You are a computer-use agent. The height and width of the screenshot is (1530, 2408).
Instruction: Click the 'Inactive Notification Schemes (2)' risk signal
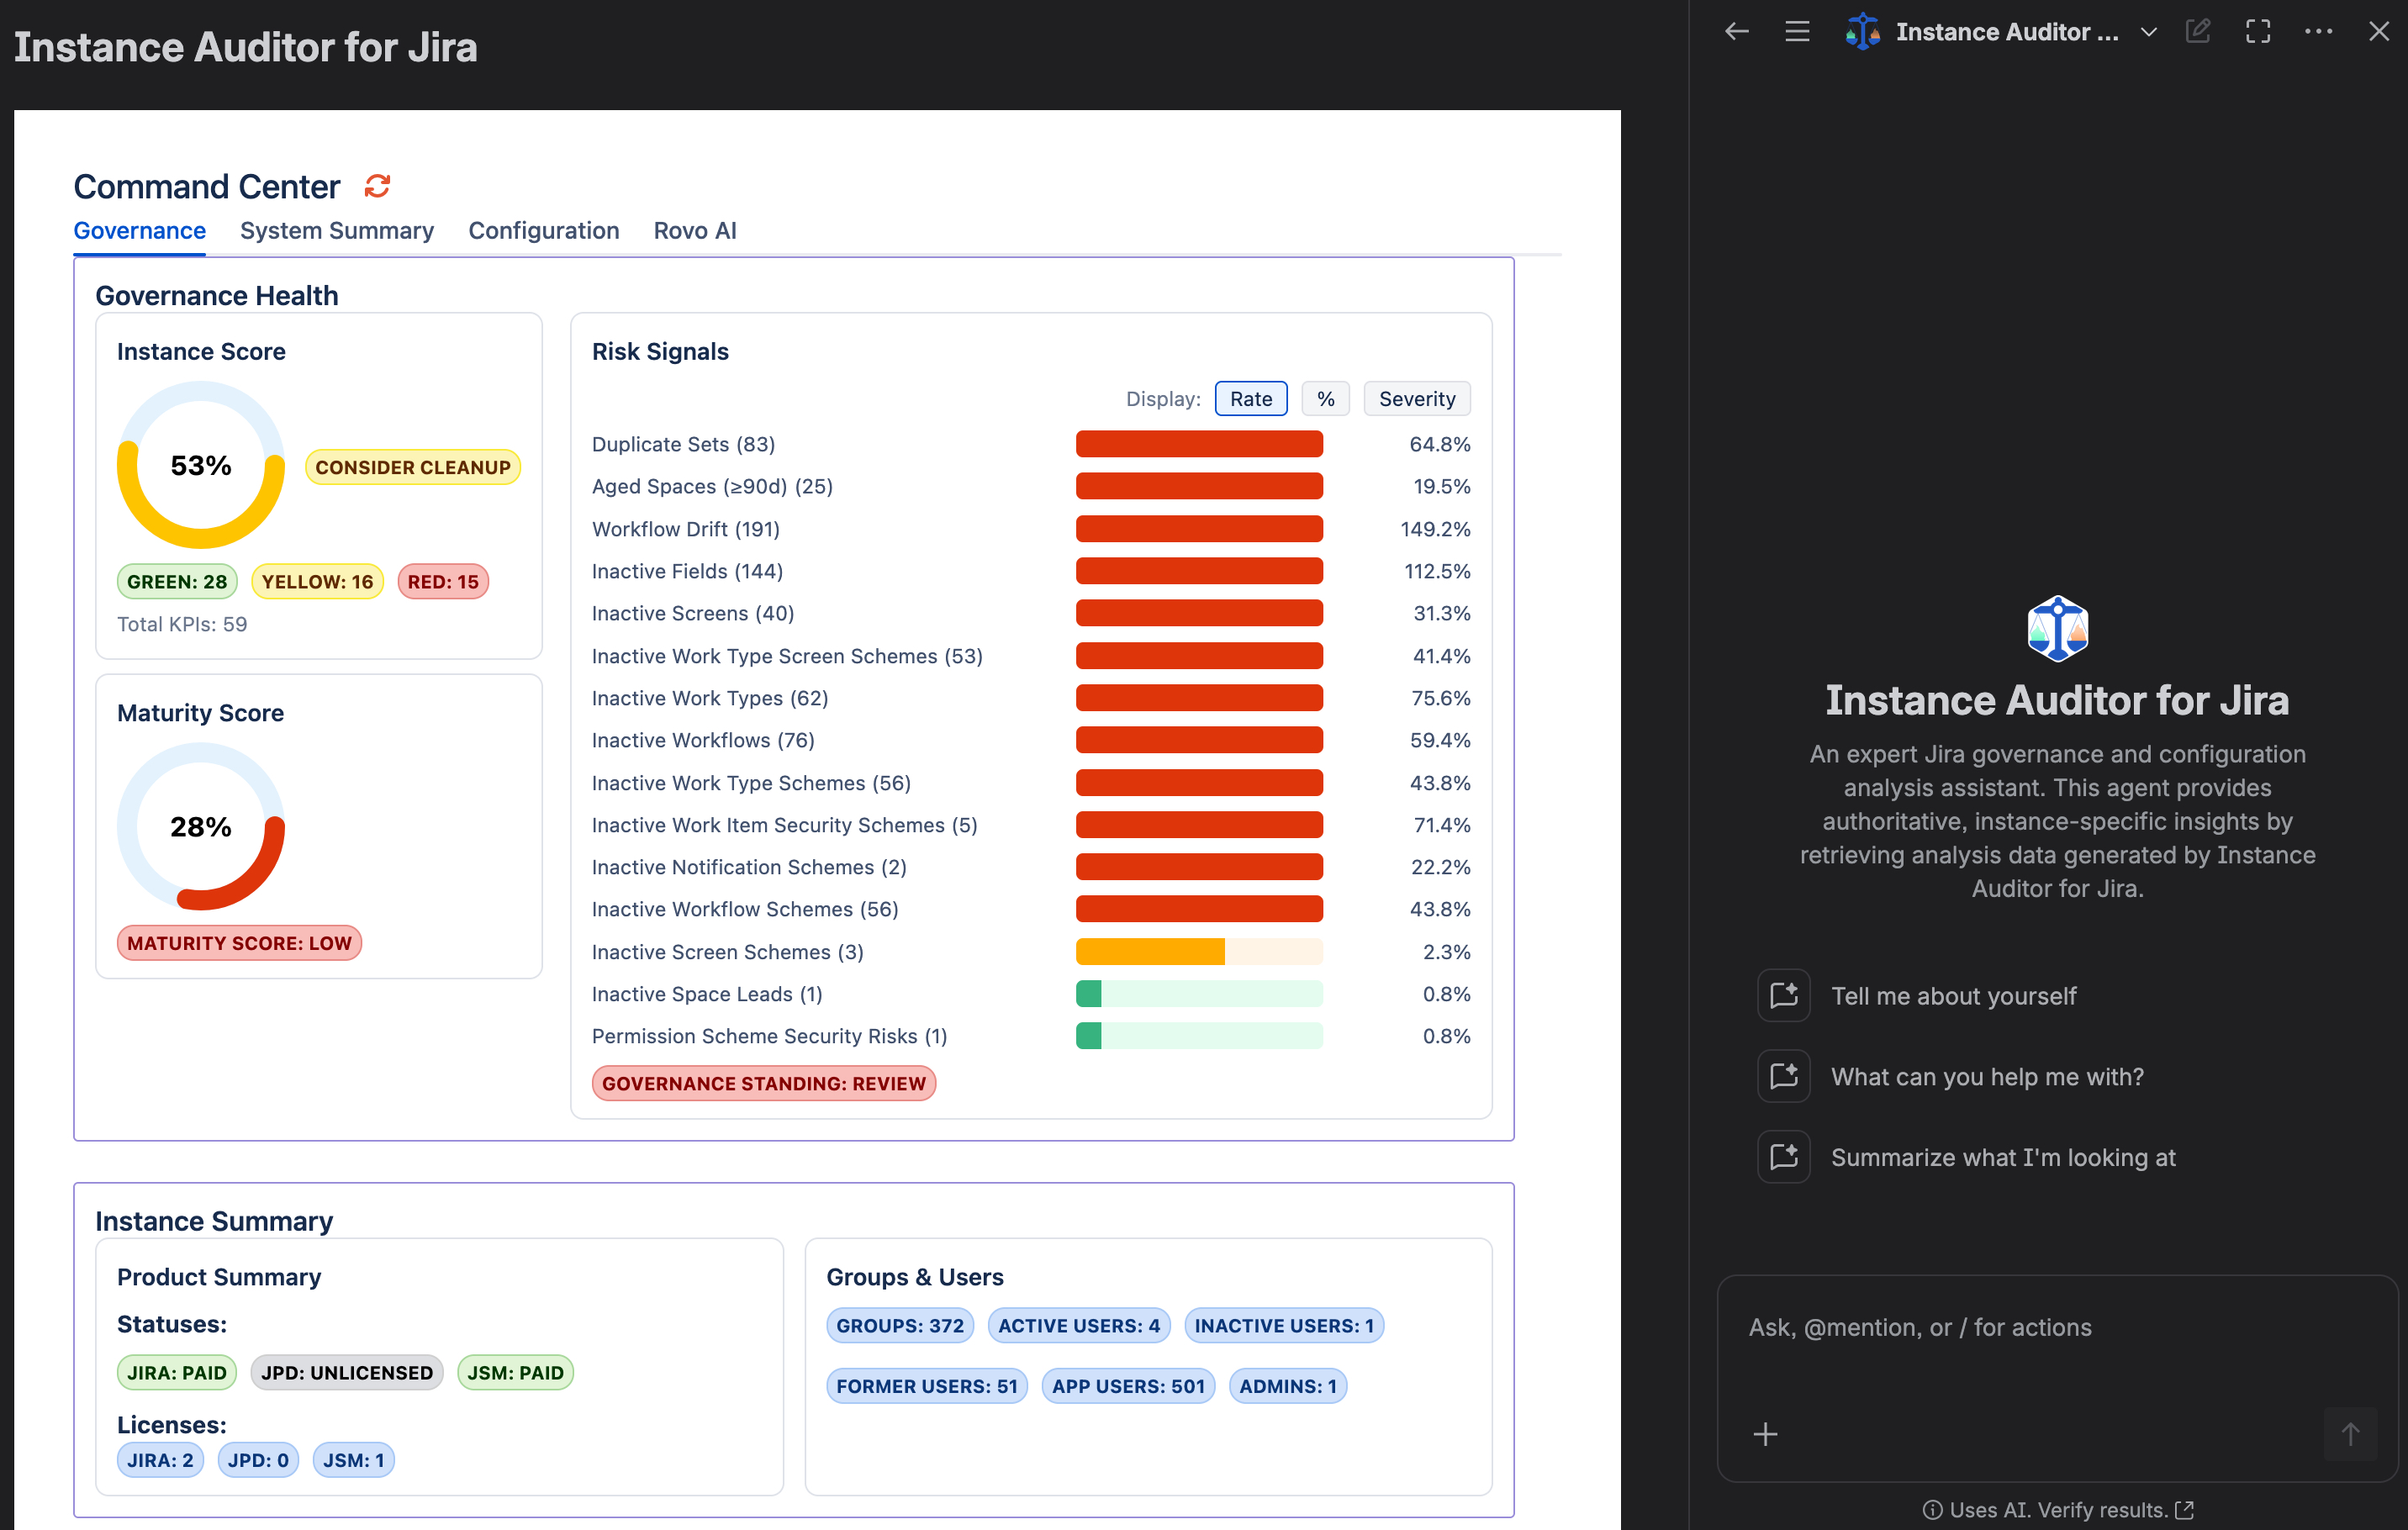coord(749,867)
